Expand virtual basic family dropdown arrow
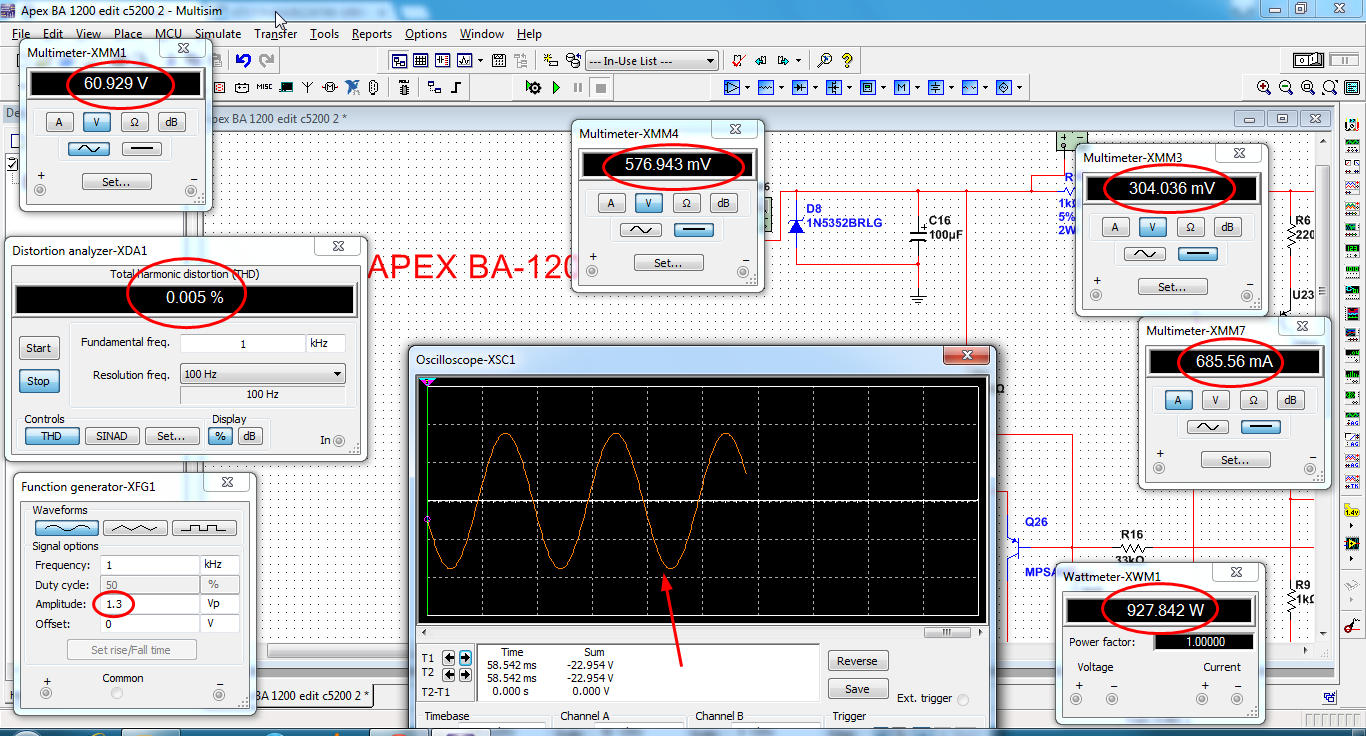Viewport: 1366px width, 736px height. click(782, 87)
